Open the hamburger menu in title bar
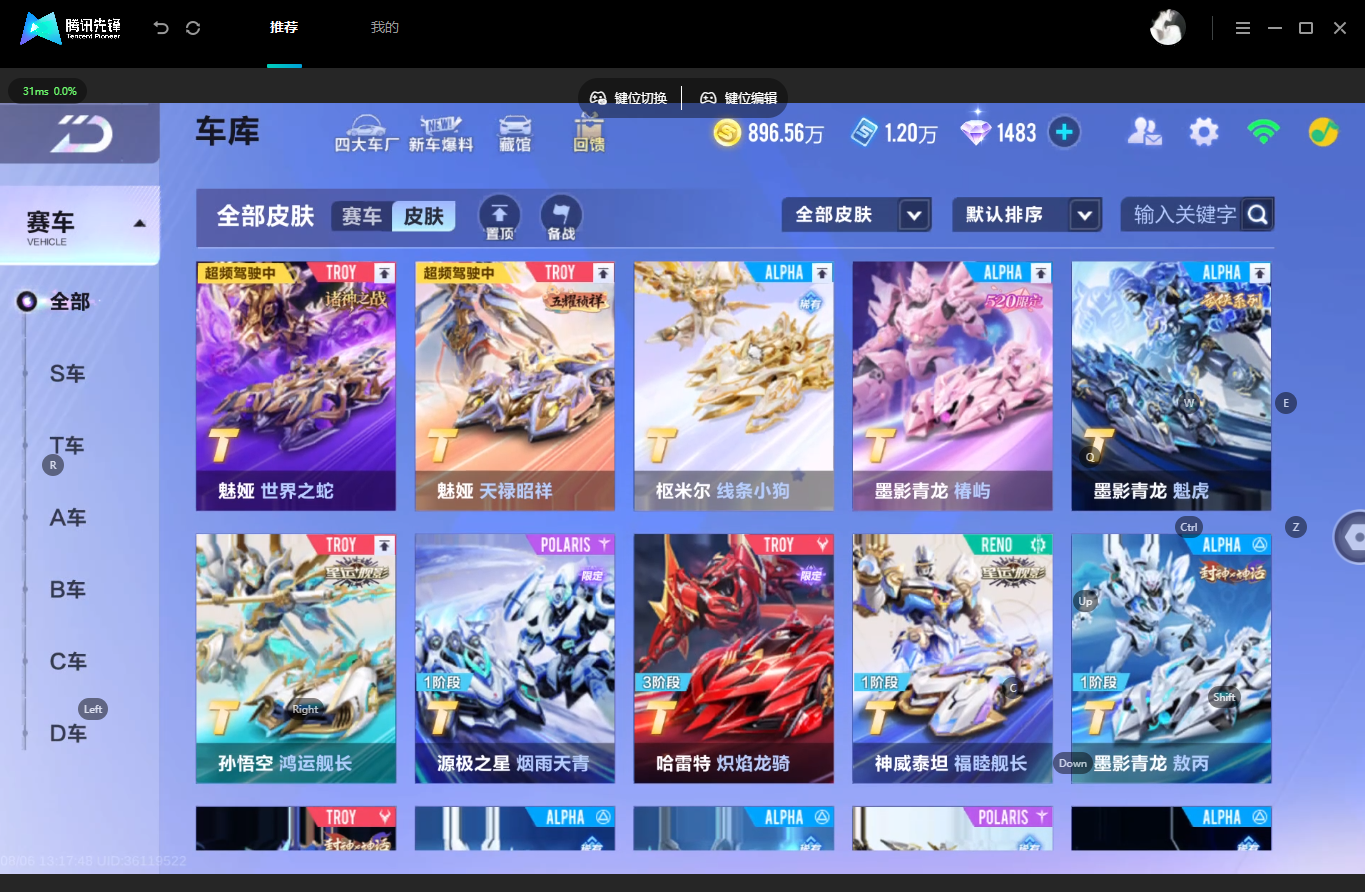 coord(1243,28)
